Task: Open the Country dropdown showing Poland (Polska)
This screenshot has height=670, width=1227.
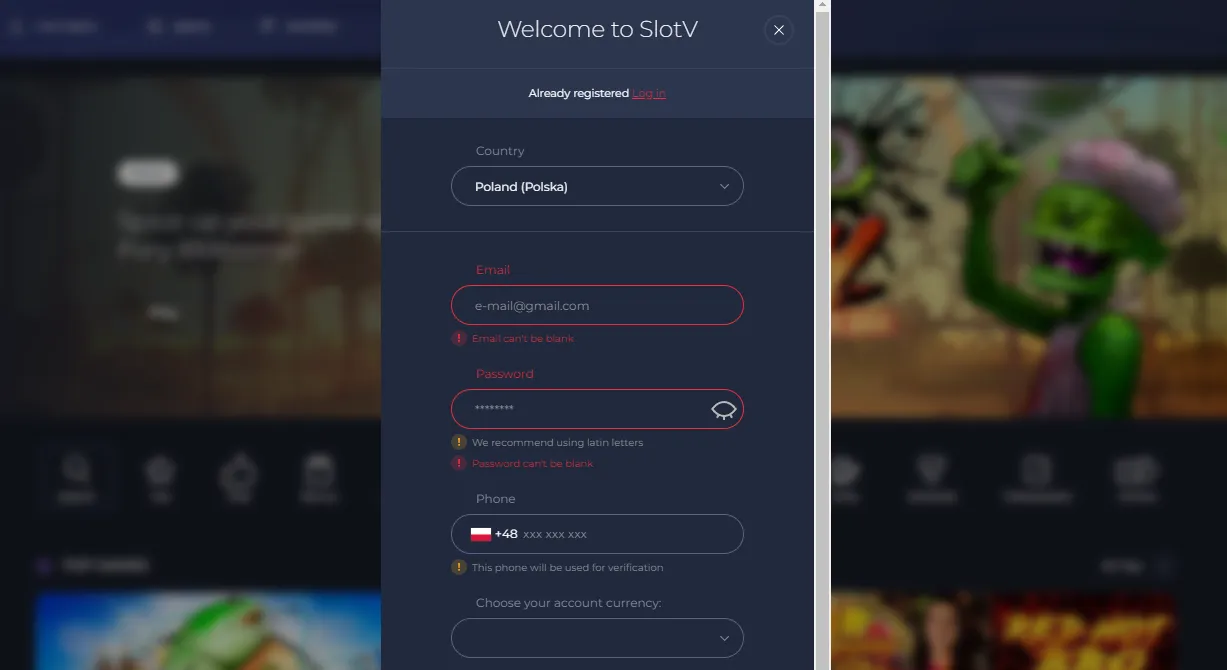Action: coord(597,186)
